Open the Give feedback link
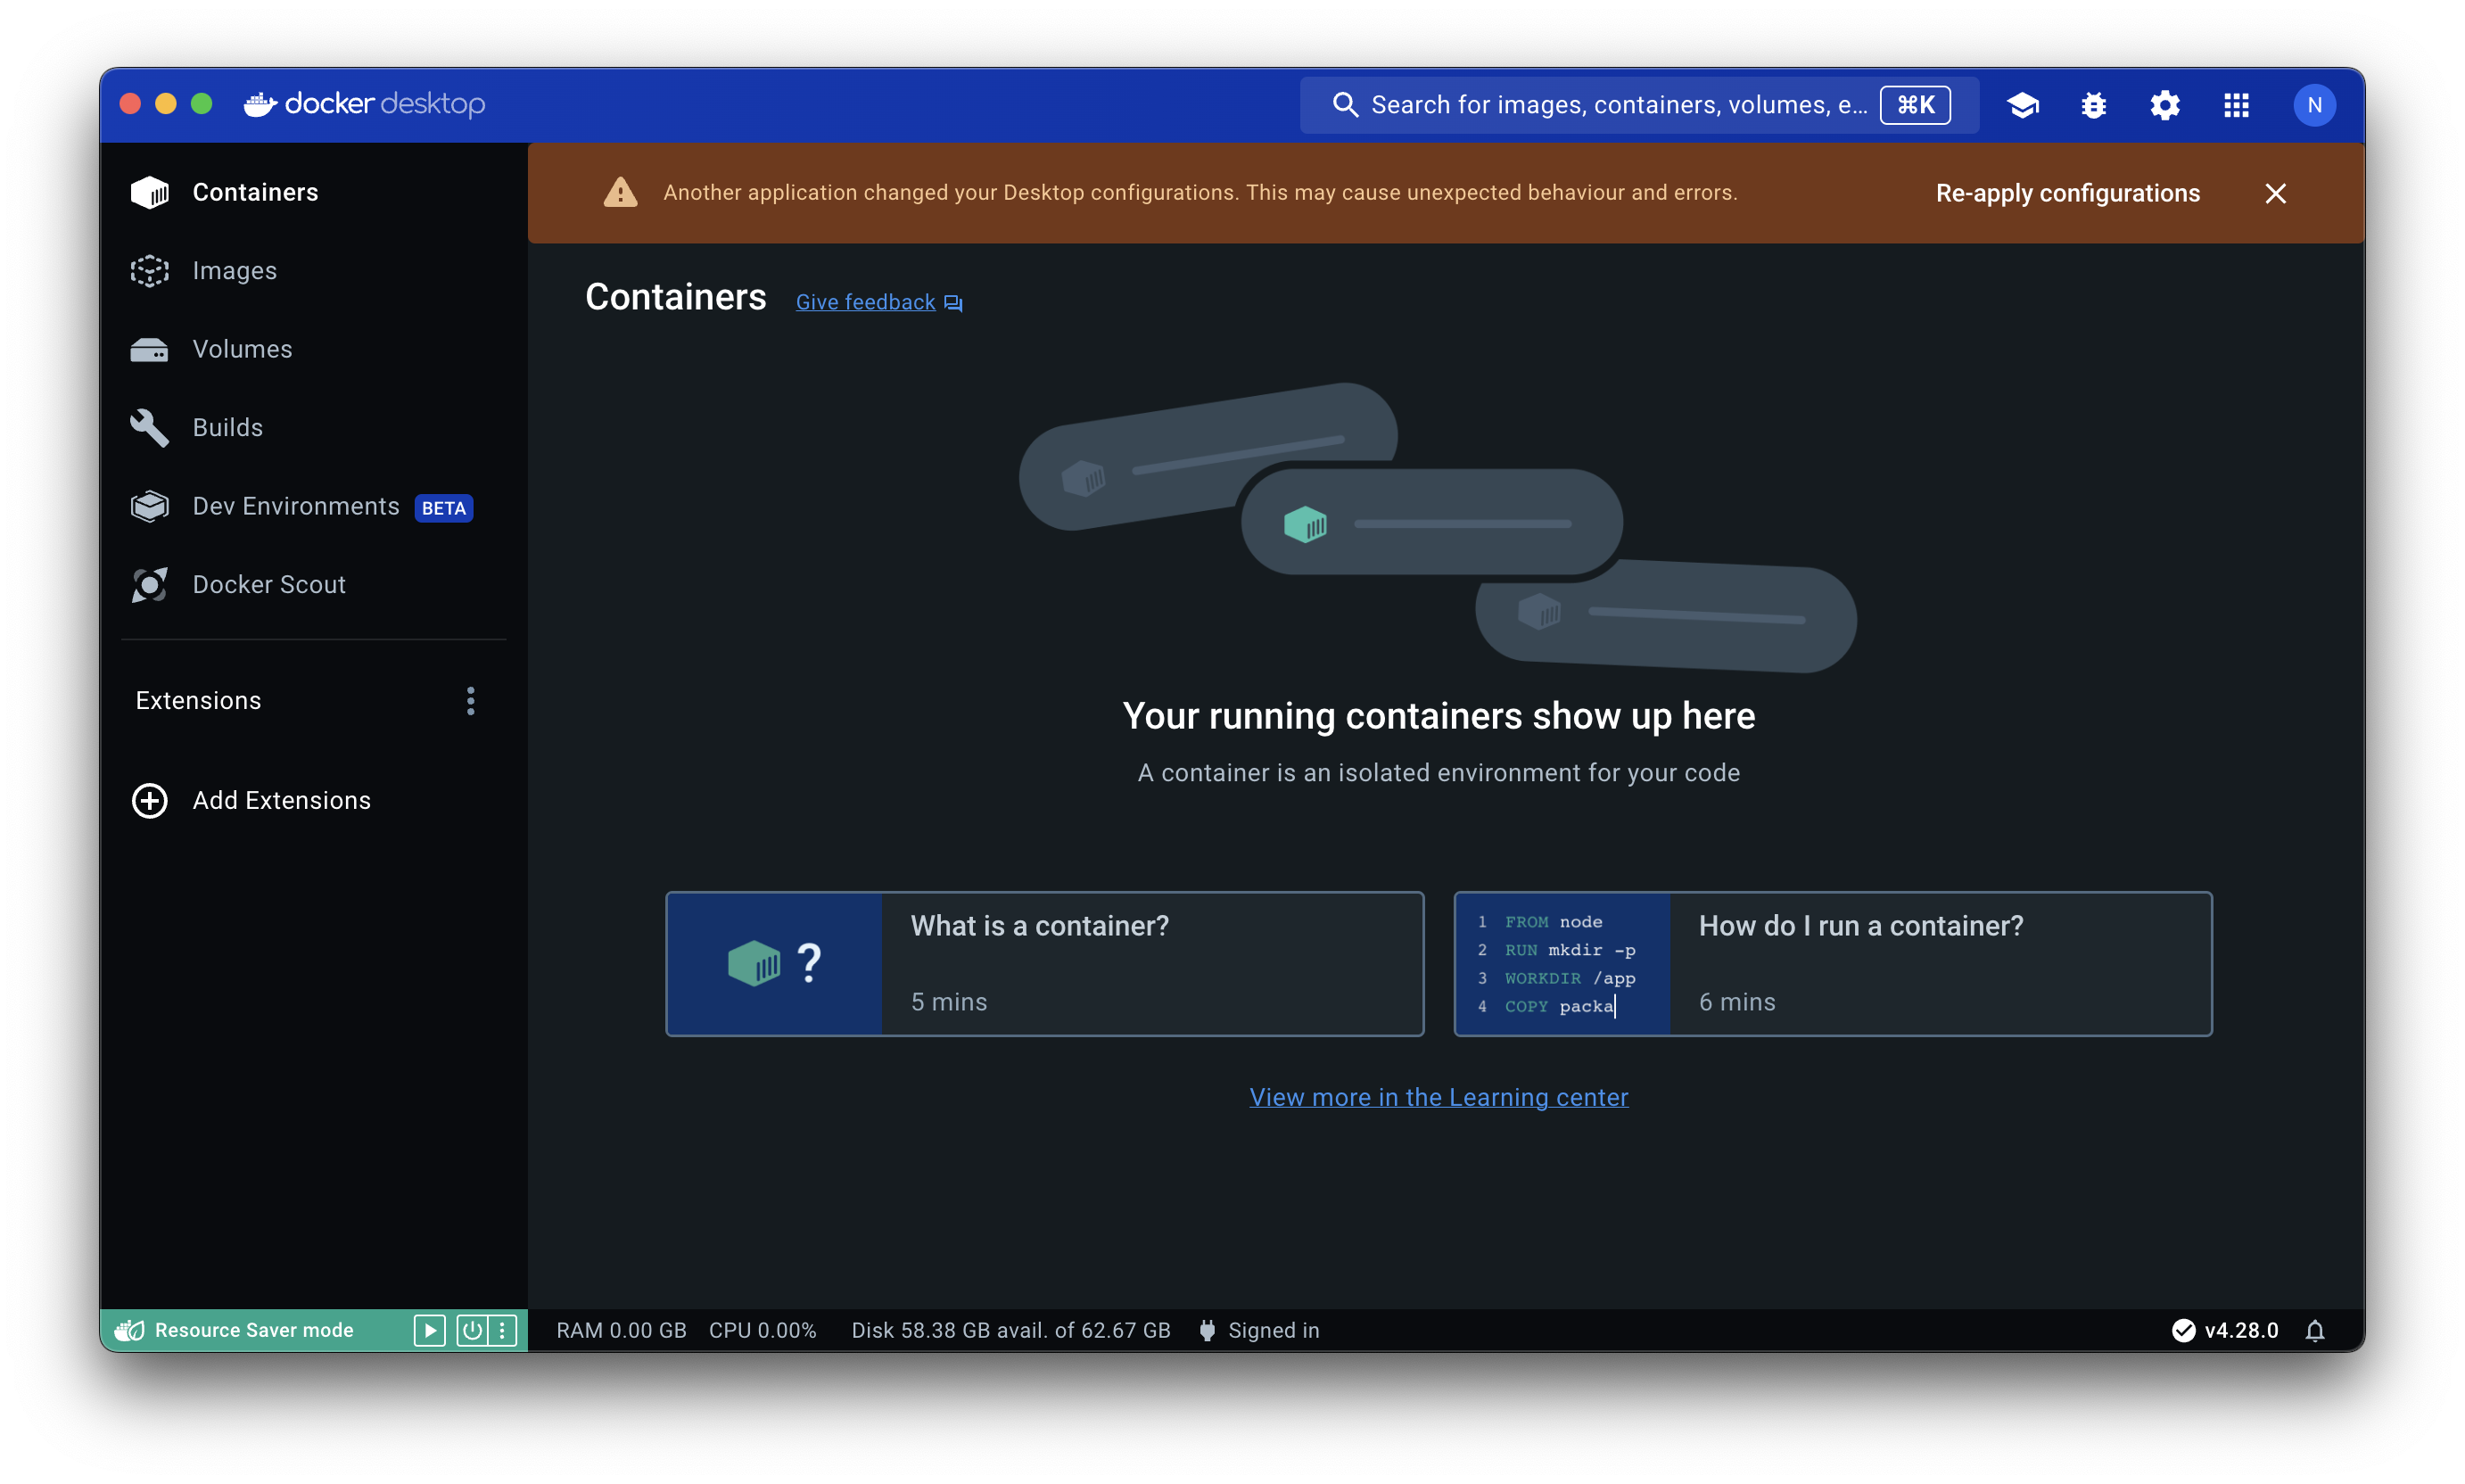This screenshot has height=1484, width=2465. click(865, 302)
